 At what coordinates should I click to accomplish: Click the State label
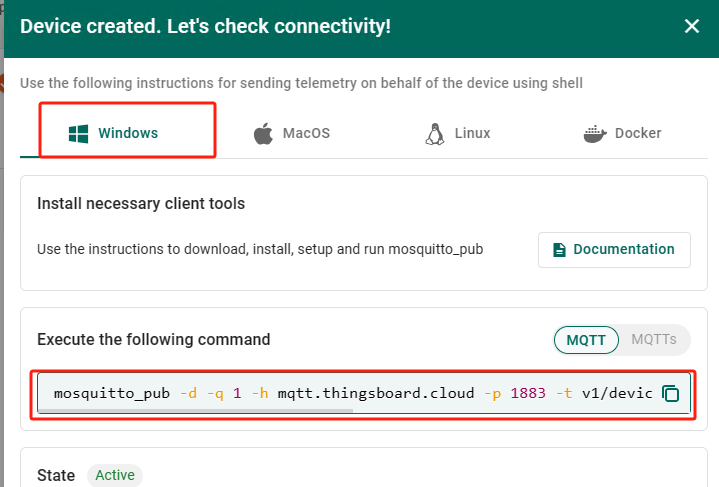pyautogui.click(x=56, y=475)
